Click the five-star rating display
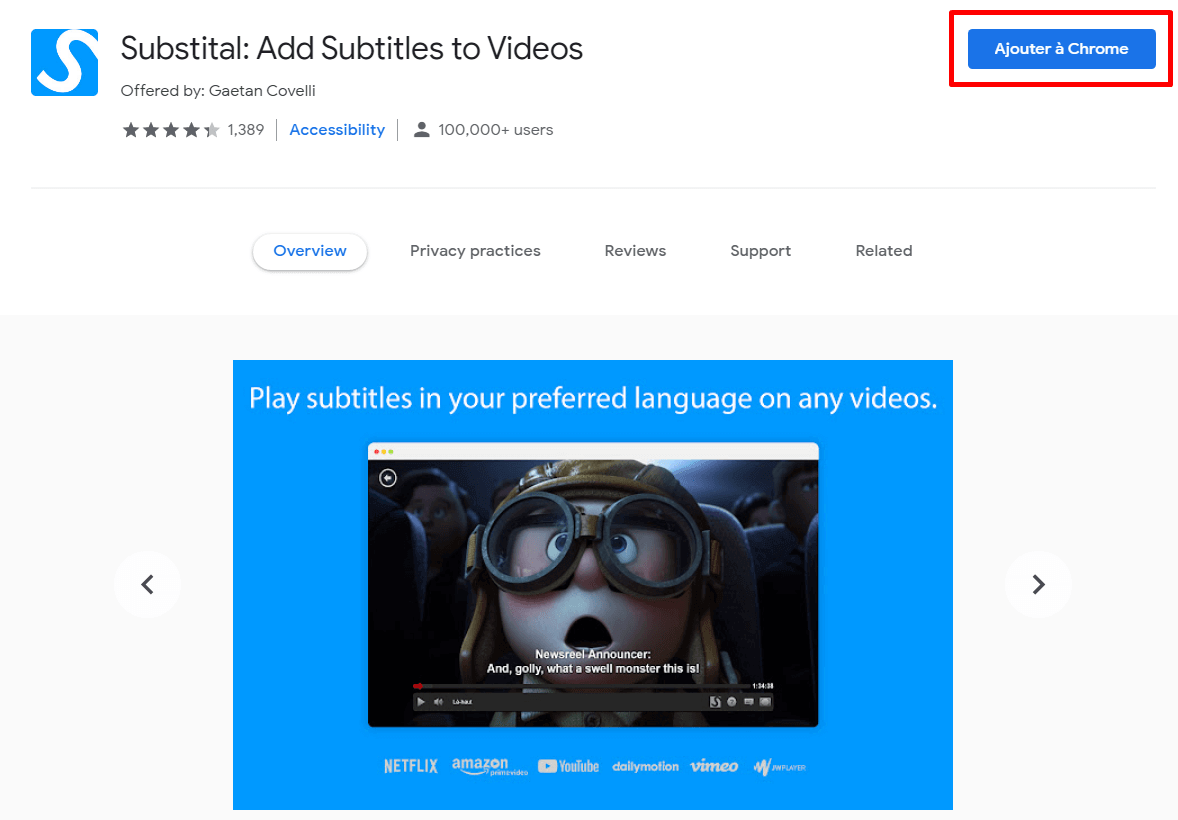Viewport: 1178px width, 820px height. 171,130
